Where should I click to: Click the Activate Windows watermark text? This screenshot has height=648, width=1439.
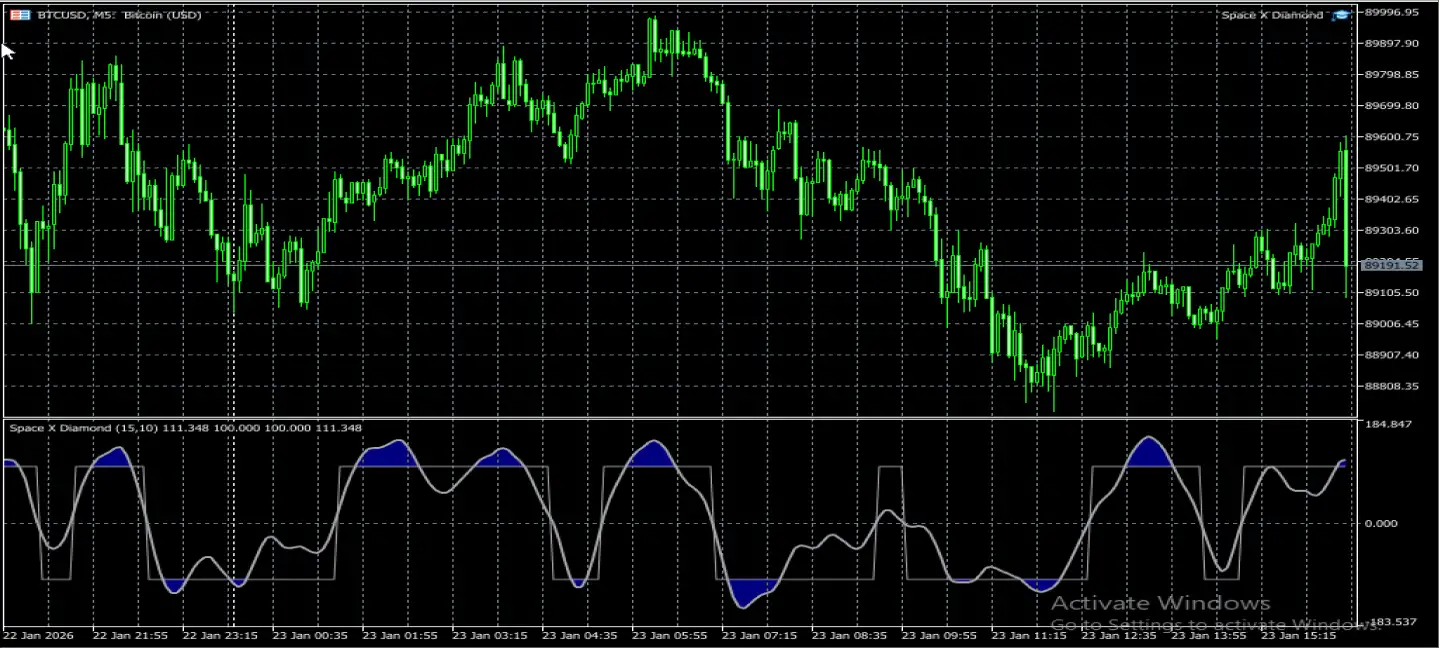tap(1160, 603)
